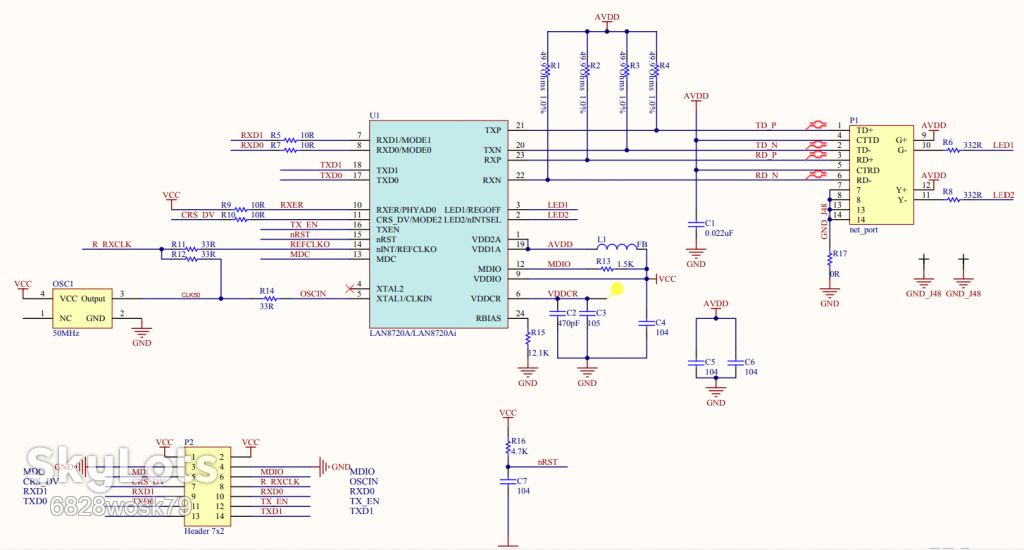1024x550 pixels.
Task: Click the TD_N net label
Action: pyautogui.click(x=767, y=145)
